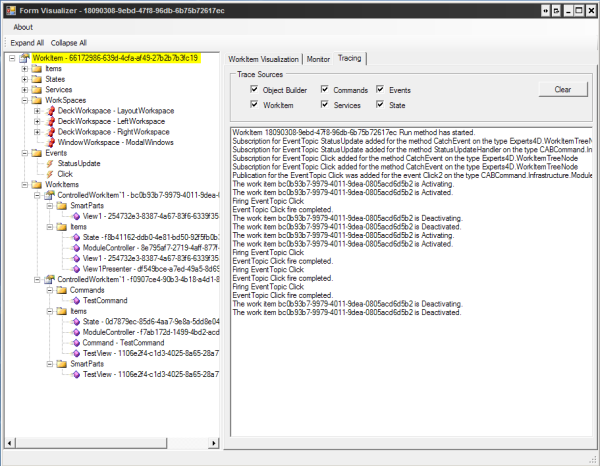Expand DeckWorkspace - LayoutWorkspace node

pos(37,111)
